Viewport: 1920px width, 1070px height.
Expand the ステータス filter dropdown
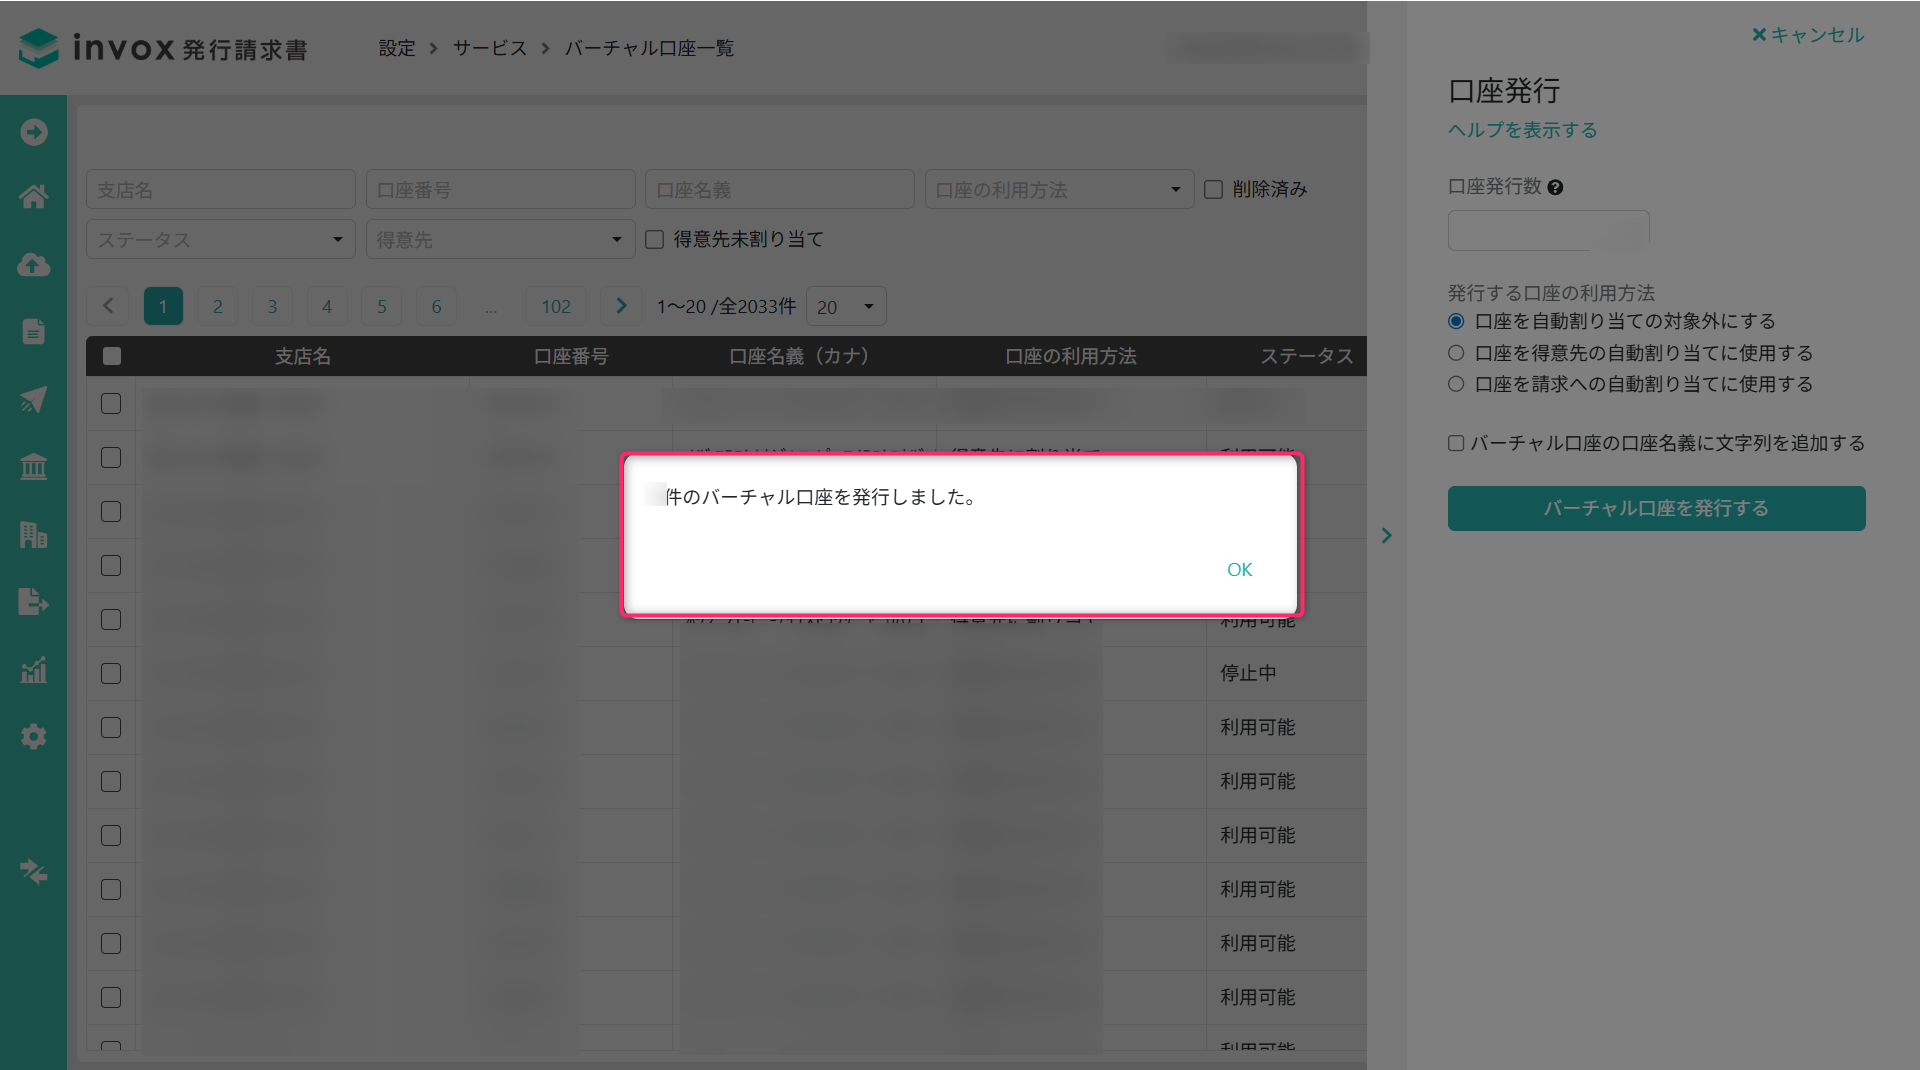coord(220,240)
